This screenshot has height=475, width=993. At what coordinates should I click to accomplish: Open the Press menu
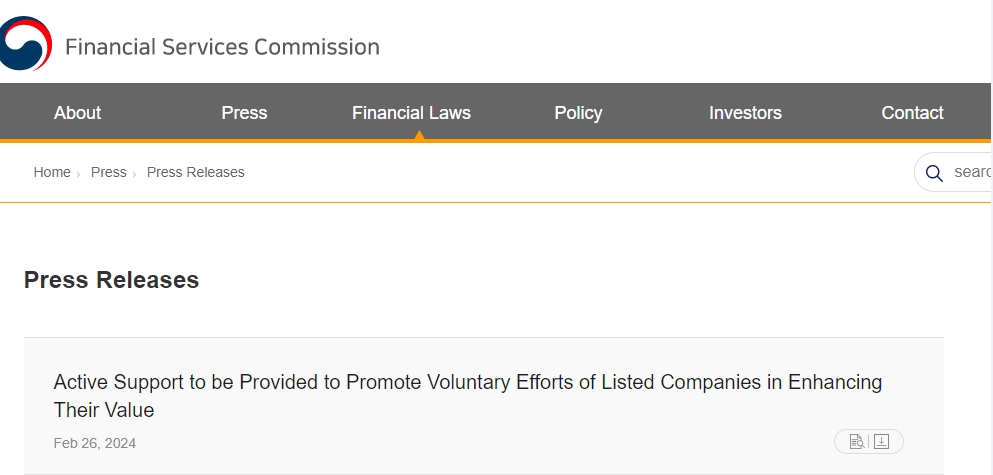tap(244, 113)
